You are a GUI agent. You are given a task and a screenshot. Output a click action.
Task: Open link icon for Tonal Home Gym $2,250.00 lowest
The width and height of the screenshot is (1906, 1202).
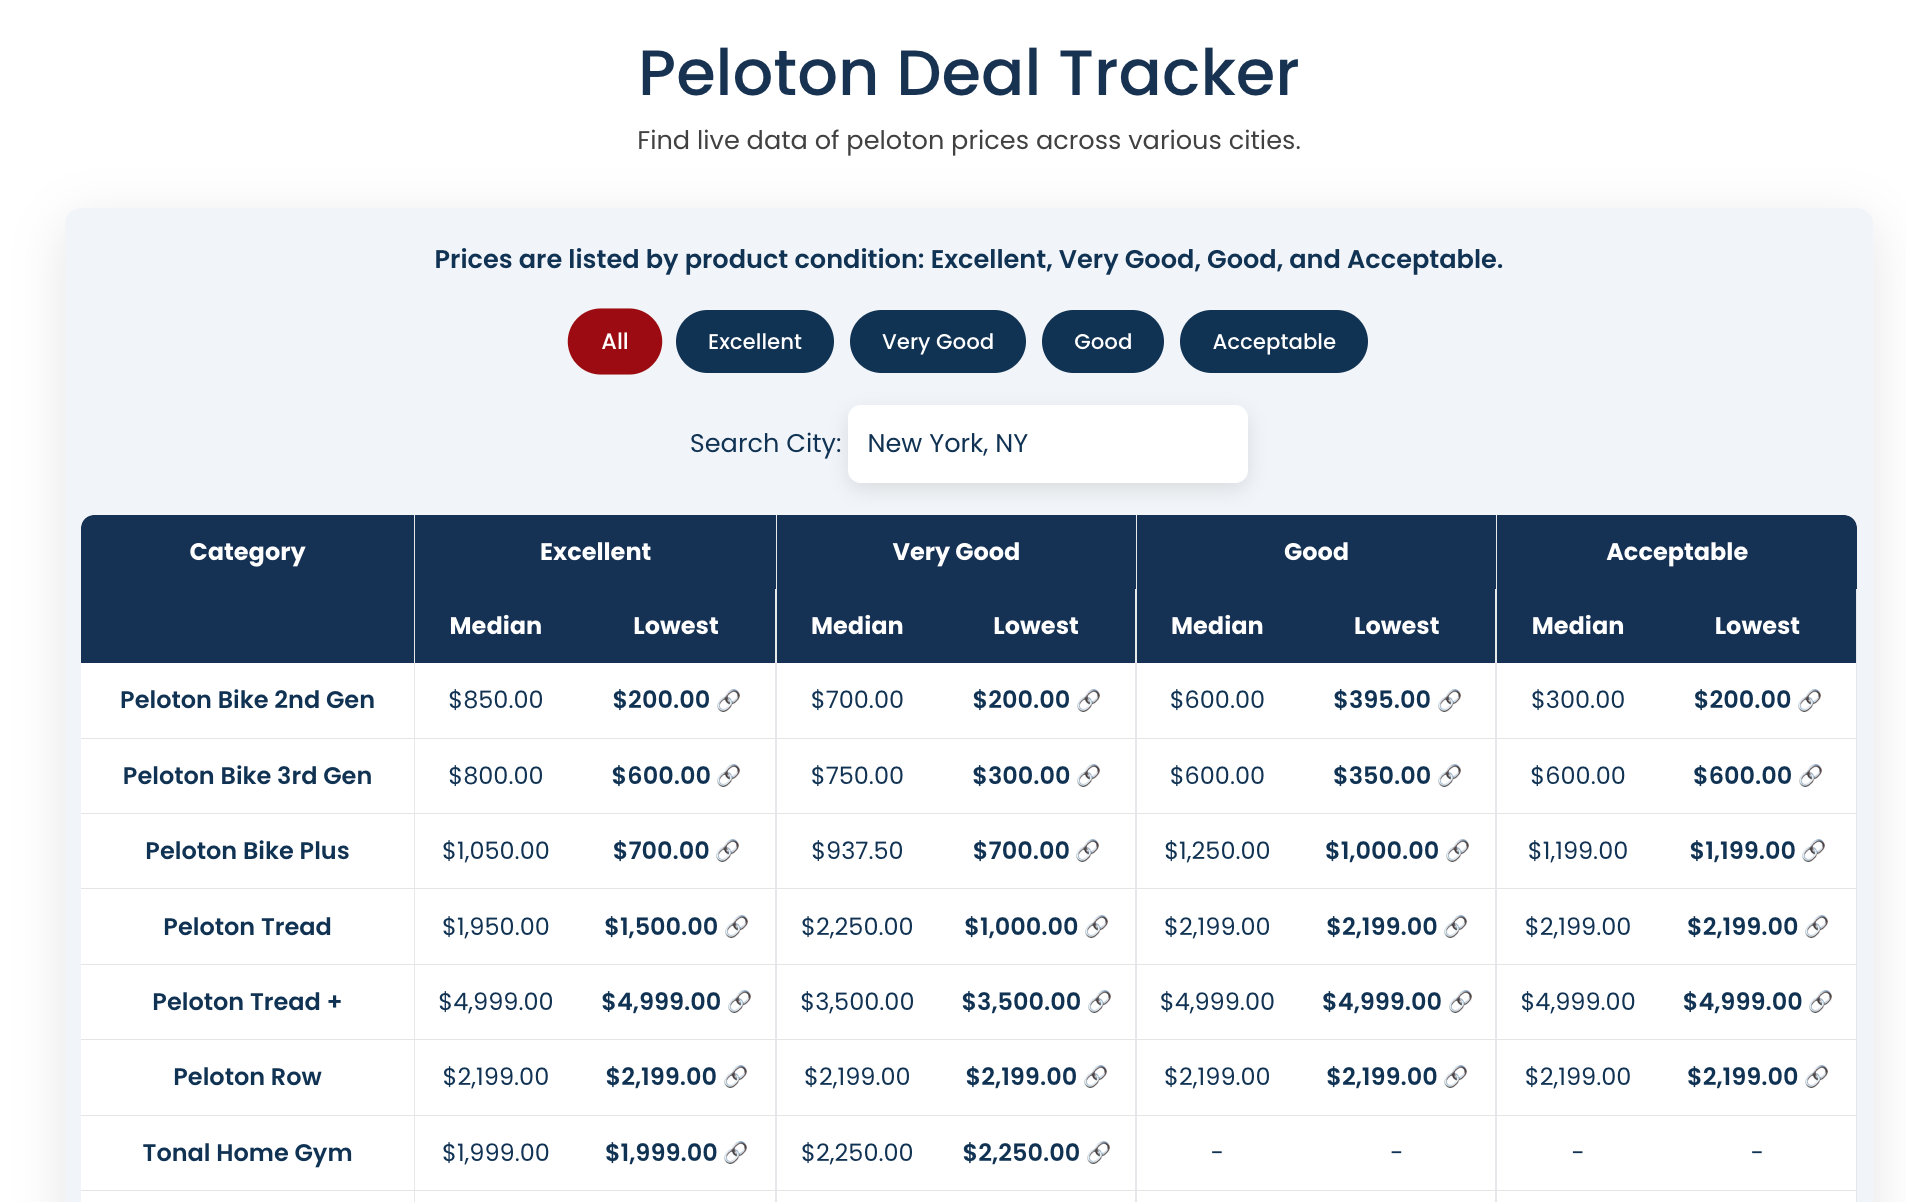(1100, 1153)
